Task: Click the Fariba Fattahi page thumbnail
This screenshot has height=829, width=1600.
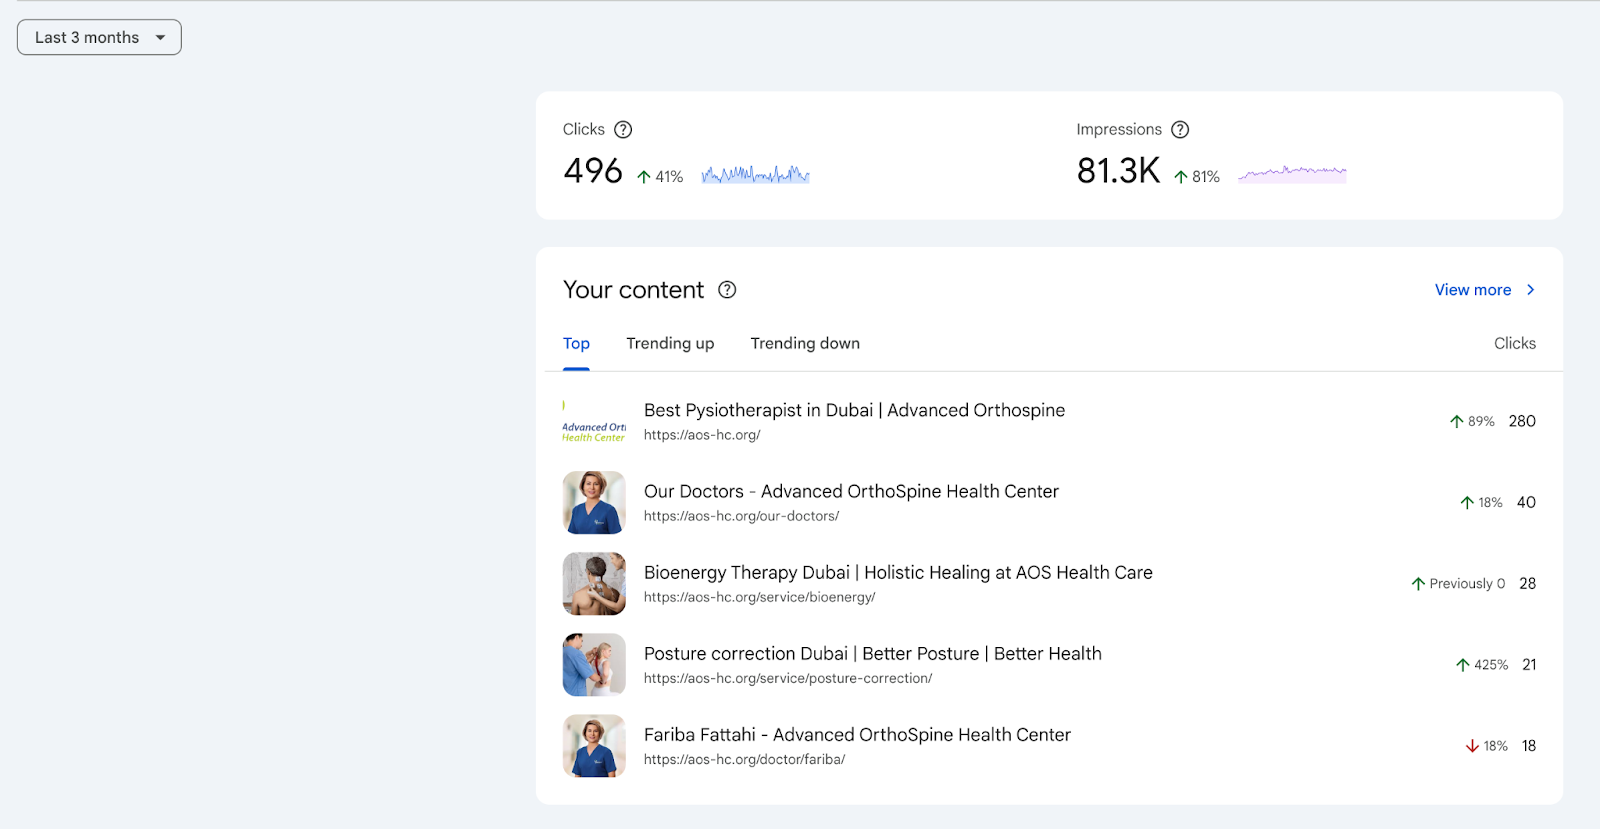Action: [594, 745]
